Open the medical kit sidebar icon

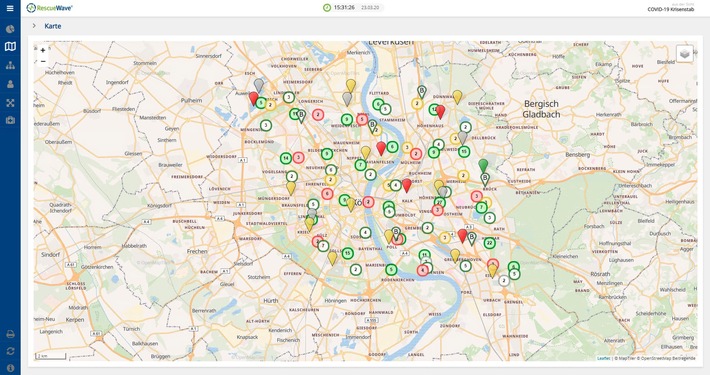coord(10,120)
